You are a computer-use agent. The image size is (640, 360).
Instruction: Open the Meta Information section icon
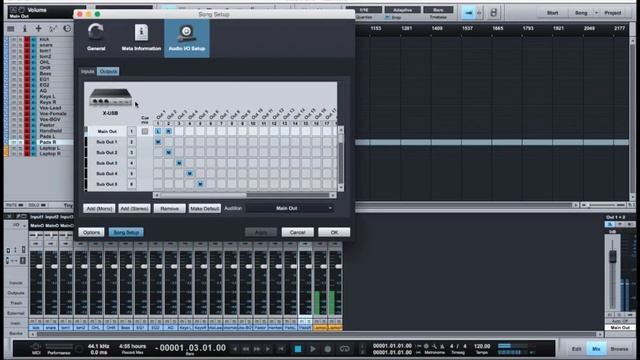point(141,33)
